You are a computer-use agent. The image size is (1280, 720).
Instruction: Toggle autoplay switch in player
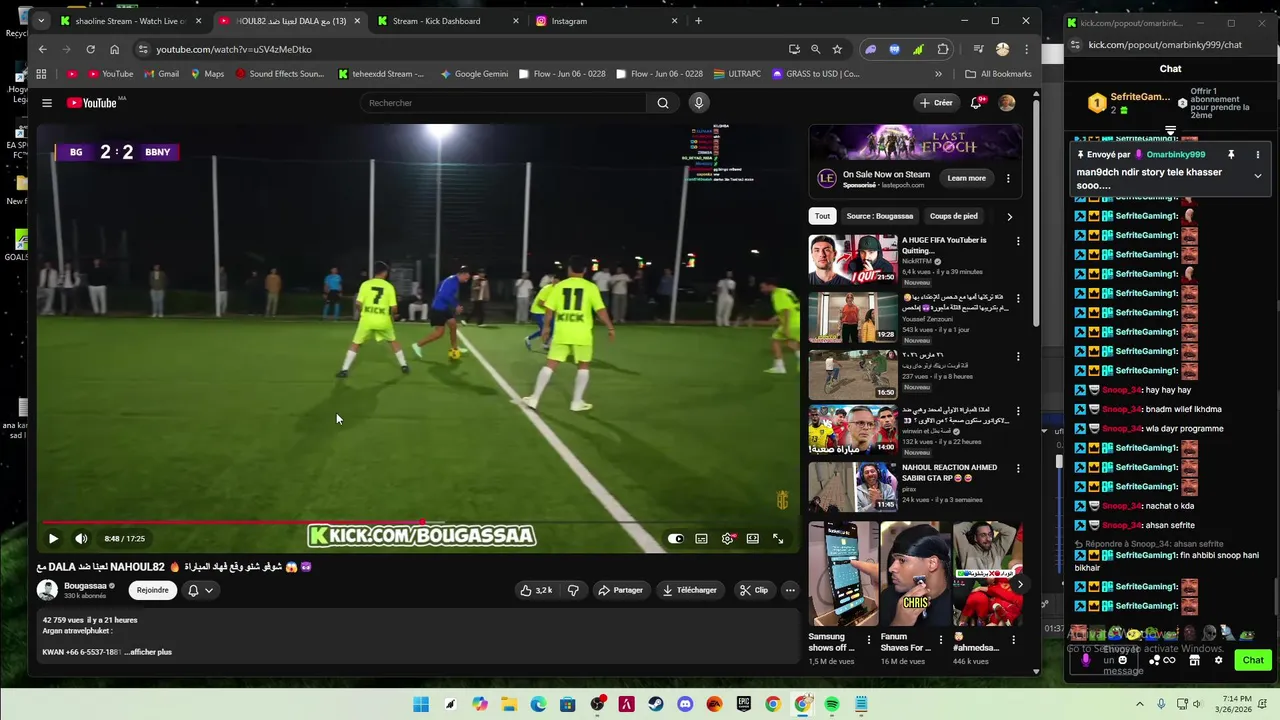click(676, 539)
